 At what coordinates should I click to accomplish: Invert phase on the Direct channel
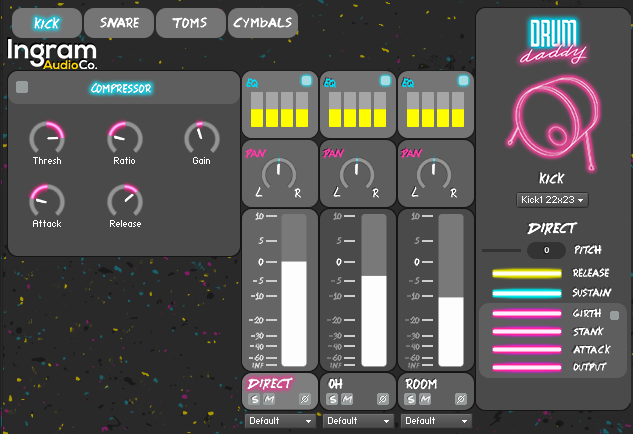pos(305,399)
